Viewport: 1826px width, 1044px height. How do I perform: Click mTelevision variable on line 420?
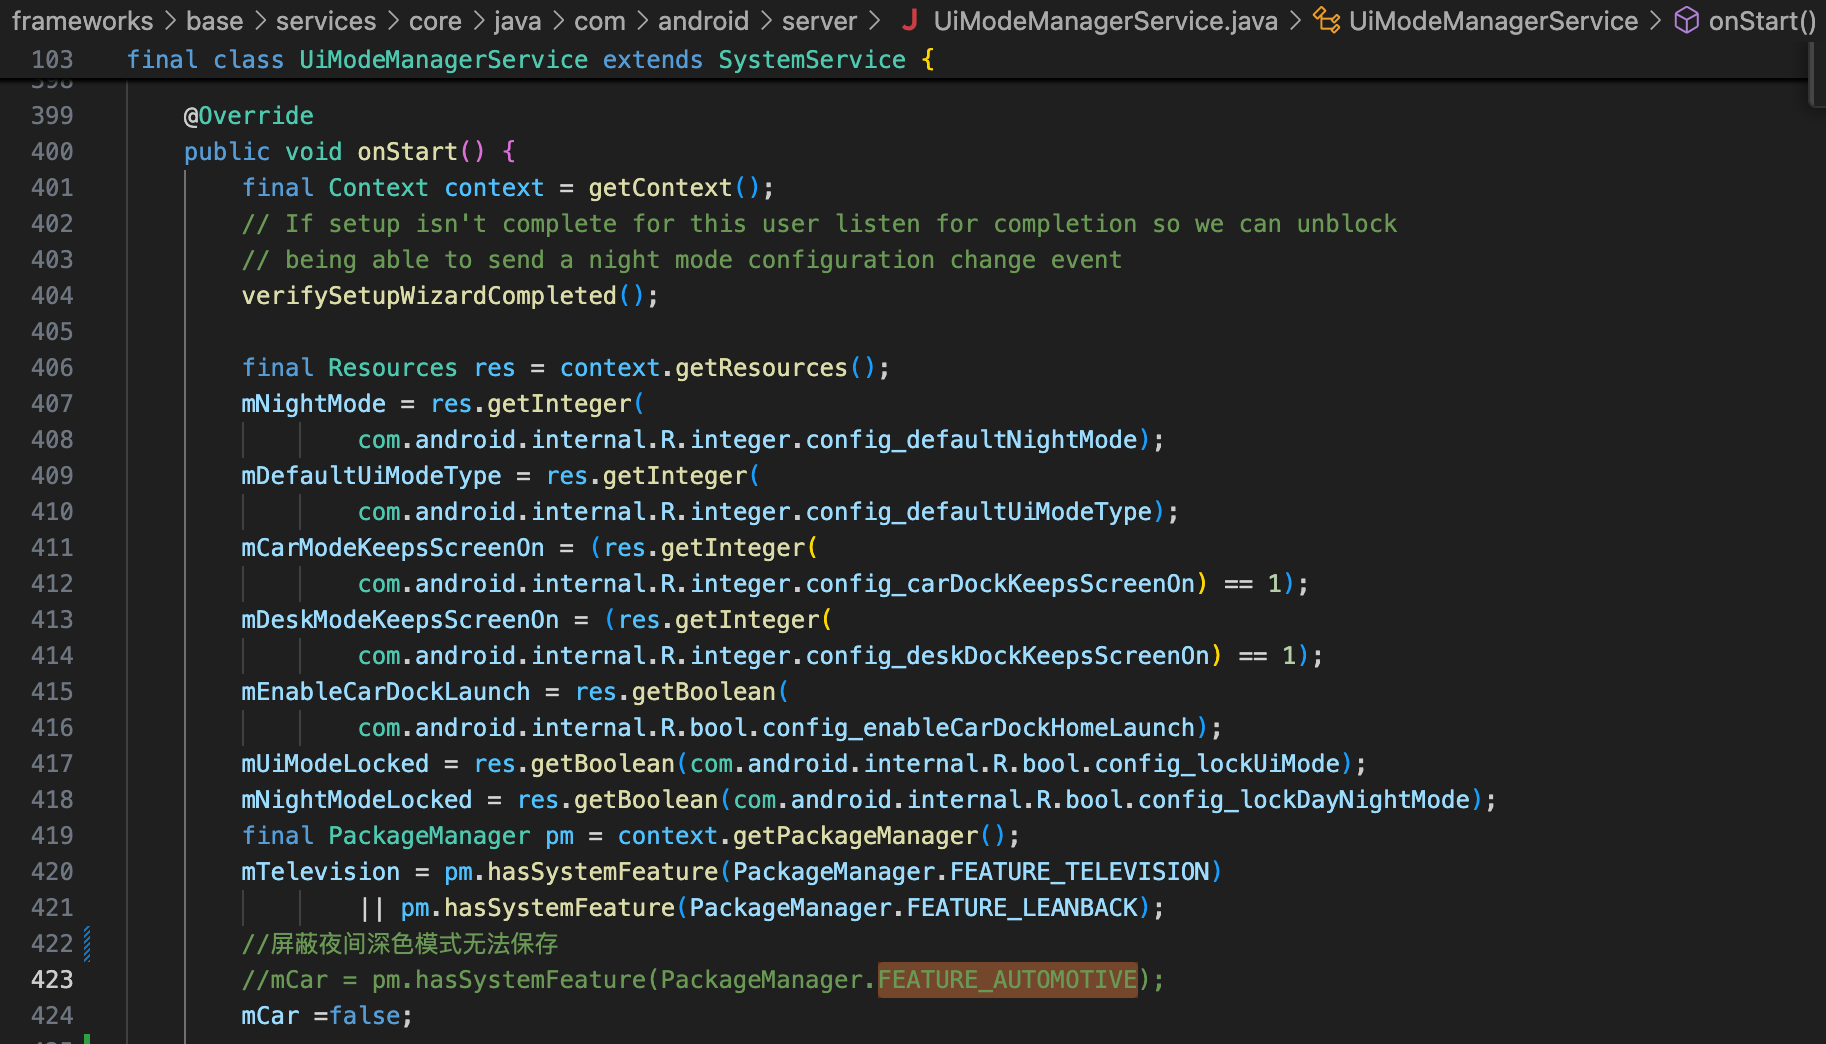click(321, 872)
